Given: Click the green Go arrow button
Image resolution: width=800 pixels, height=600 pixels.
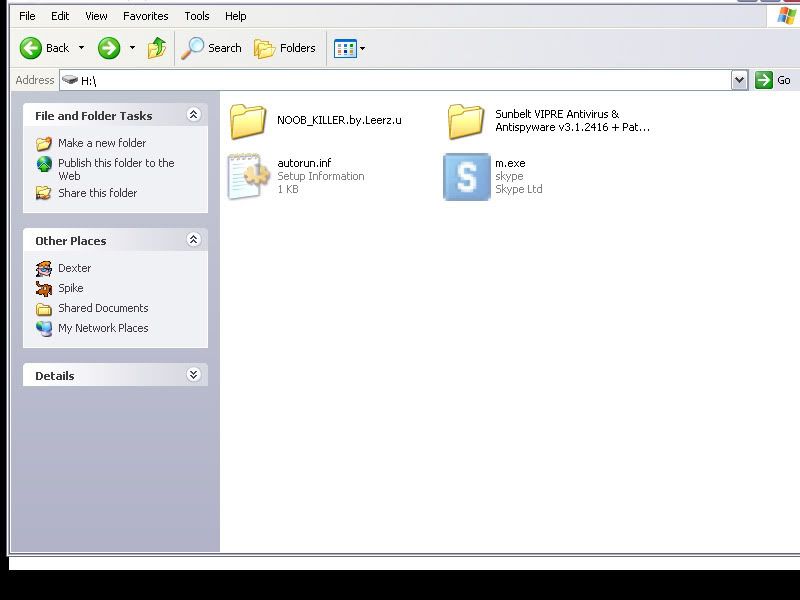Looking at the screenshot, I should pyautogui.click(x=764, y=80).
